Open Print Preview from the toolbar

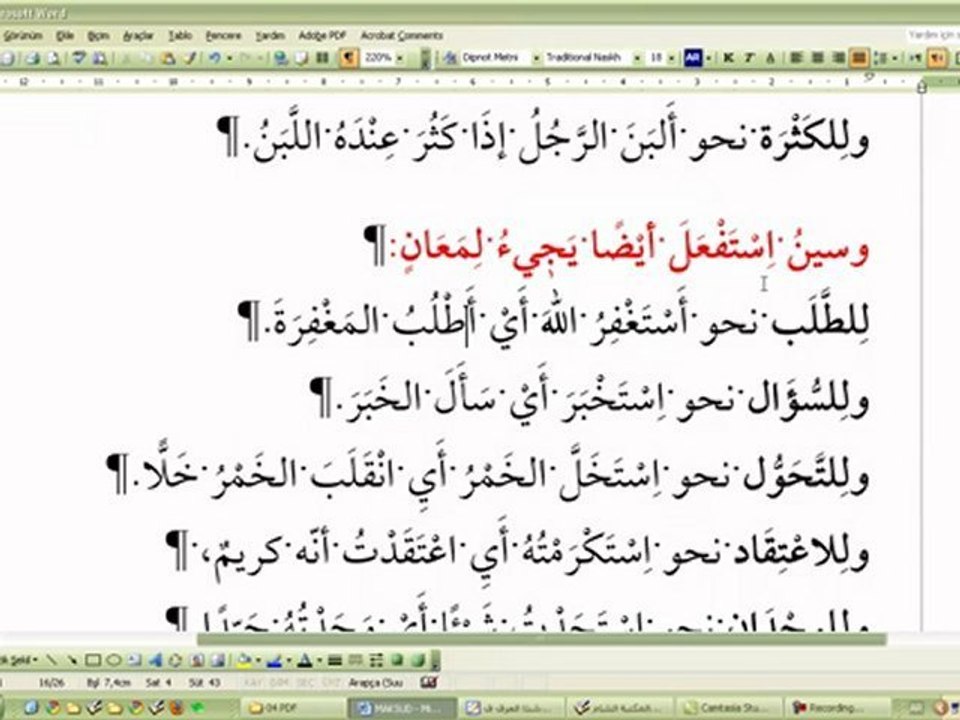tap(53, 58)
